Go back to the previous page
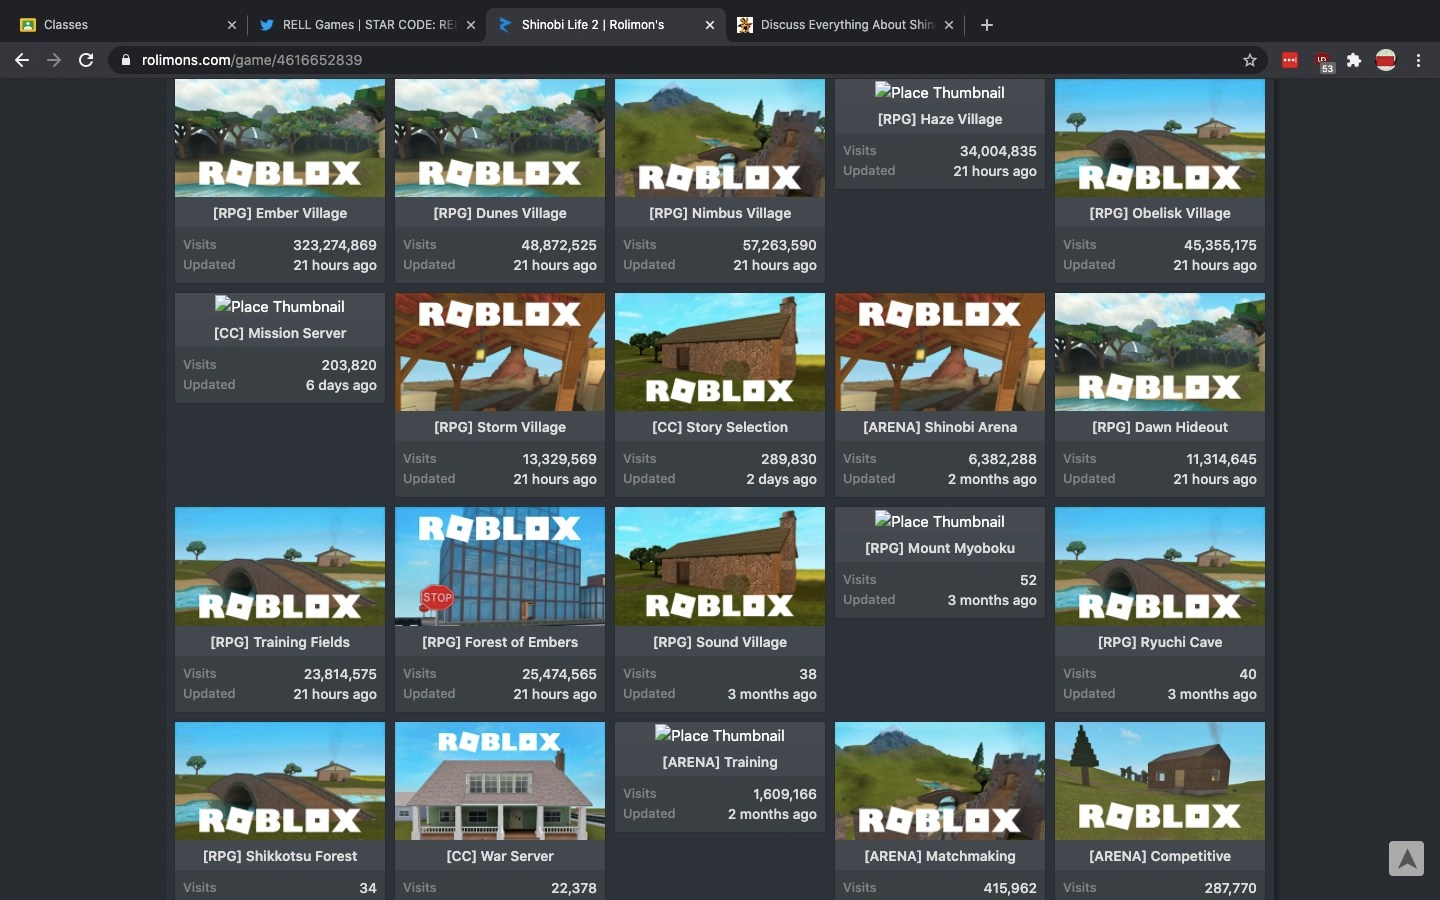The height and width of the screenshot is (900, 1440). point(22,60)
